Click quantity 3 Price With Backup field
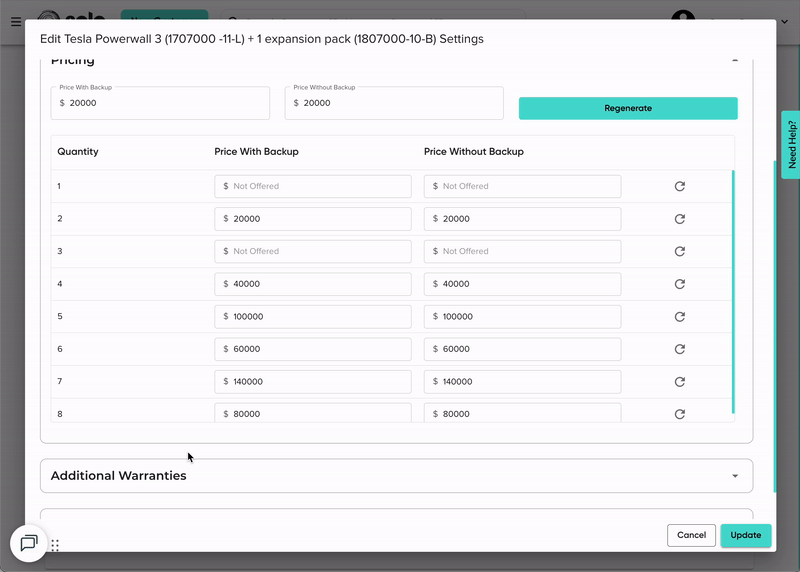Image resolution: width=800 pixels, height=572 pixels. tap(313, 252)
